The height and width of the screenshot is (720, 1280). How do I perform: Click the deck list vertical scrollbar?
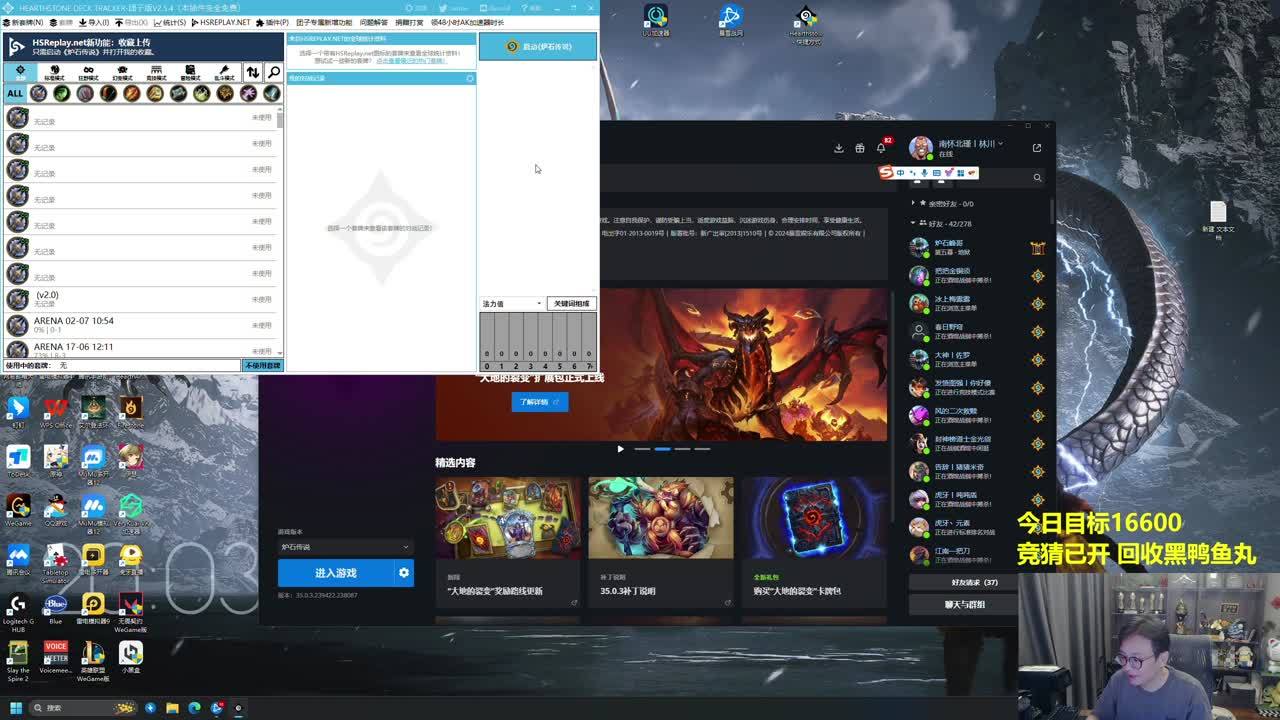[x=280, y=230]
